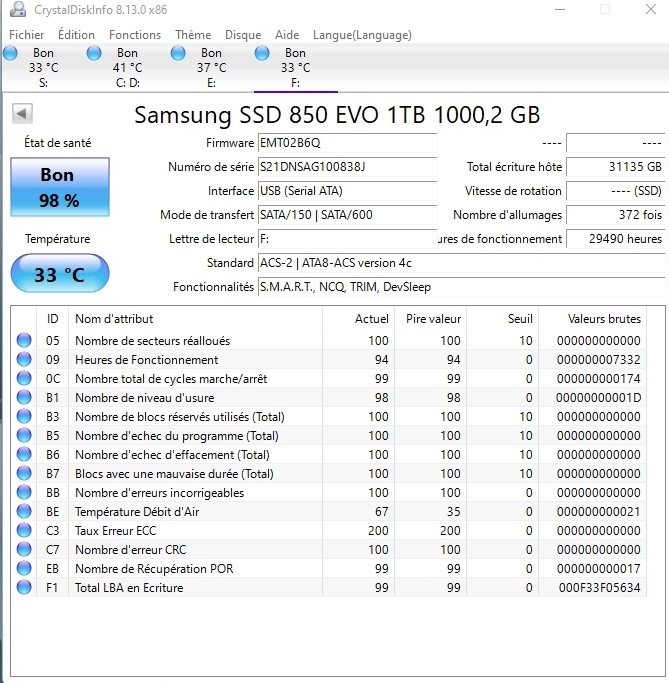
Task: Click the 33 °C temperature button
Action: click(x=59, y=274)
